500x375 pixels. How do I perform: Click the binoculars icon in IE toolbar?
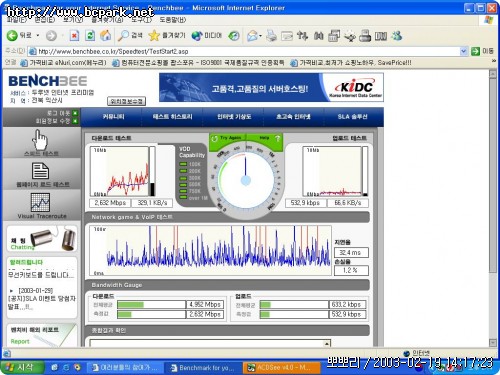(x=318, y=36)
